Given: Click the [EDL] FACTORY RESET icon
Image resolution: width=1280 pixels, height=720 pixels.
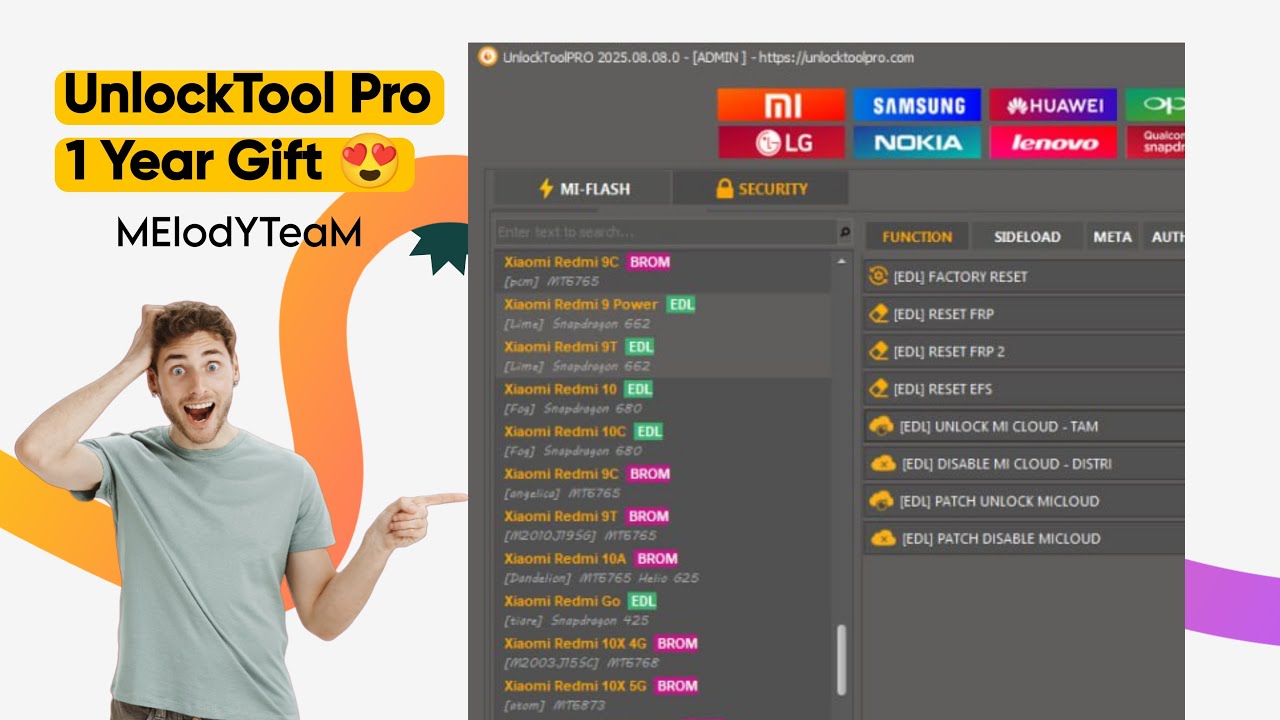Looking at the screenshot, I should coord(879,276).
